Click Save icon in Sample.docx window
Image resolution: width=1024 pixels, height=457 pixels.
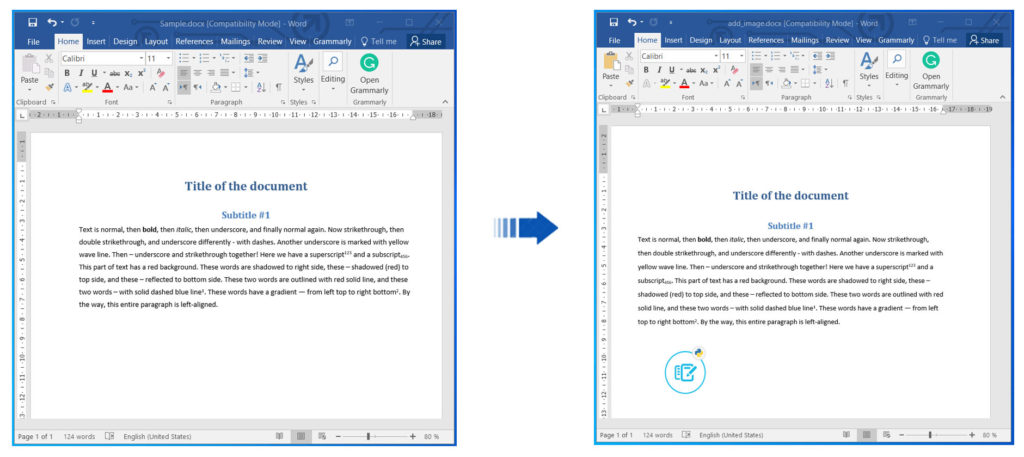point(32,22)
